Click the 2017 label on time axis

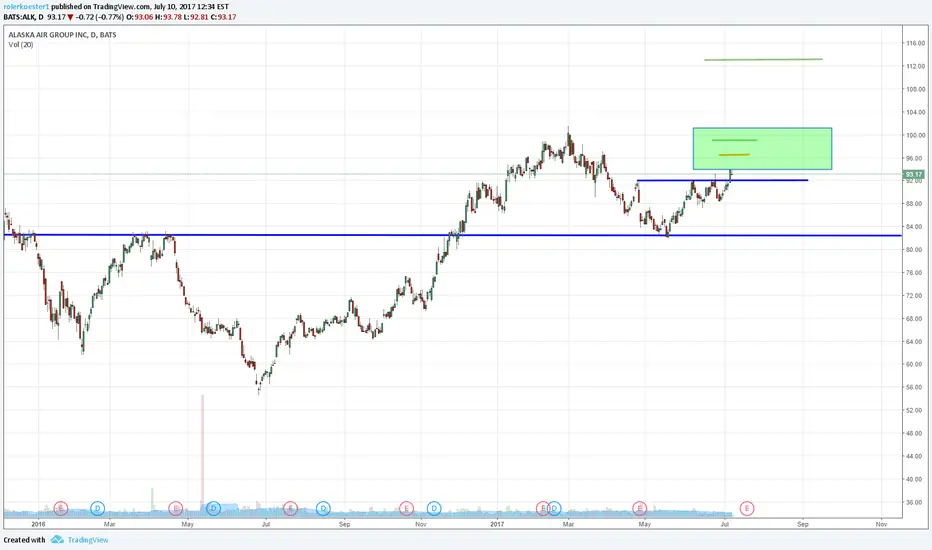[498, 524]
